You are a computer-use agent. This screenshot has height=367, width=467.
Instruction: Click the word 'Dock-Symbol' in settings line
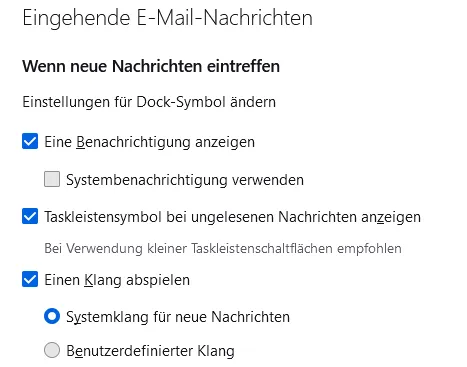pyautogui.click(x=181, y=102)
